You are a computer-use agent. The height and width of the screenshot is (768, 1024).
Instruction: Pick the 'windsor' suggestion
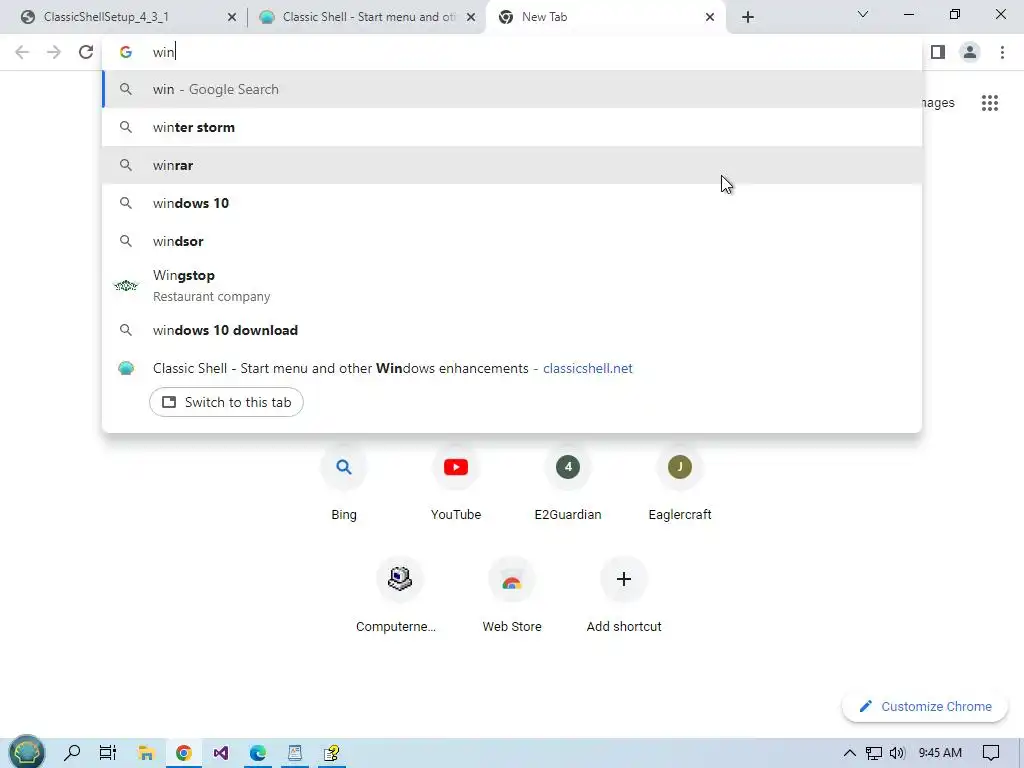pyautogui.click(x=513, y=241)
